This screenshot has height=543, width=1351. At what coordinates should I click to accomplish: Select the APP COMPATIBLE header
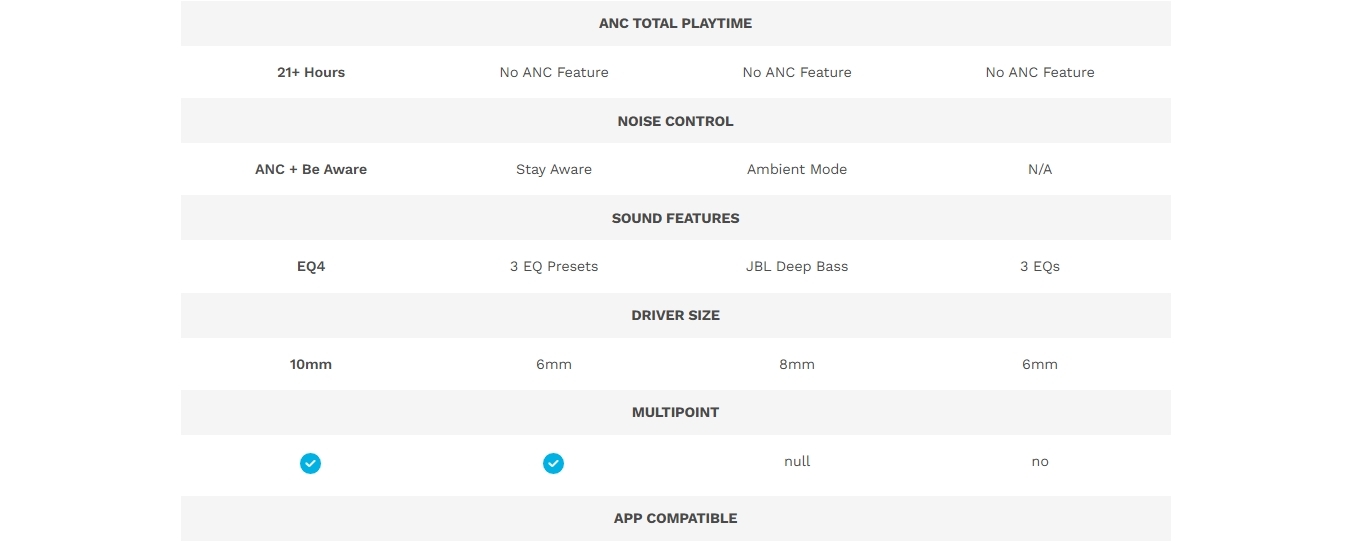[675, 518]
